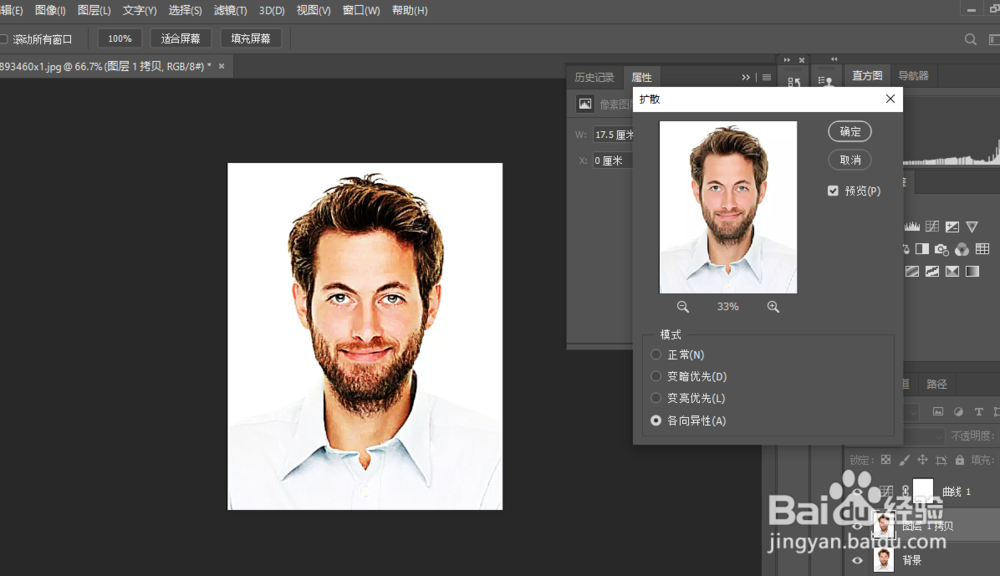Click the collapsed history-style panel icon
The height and width of the screenshot is (576, 1000).
coord(793,82)
